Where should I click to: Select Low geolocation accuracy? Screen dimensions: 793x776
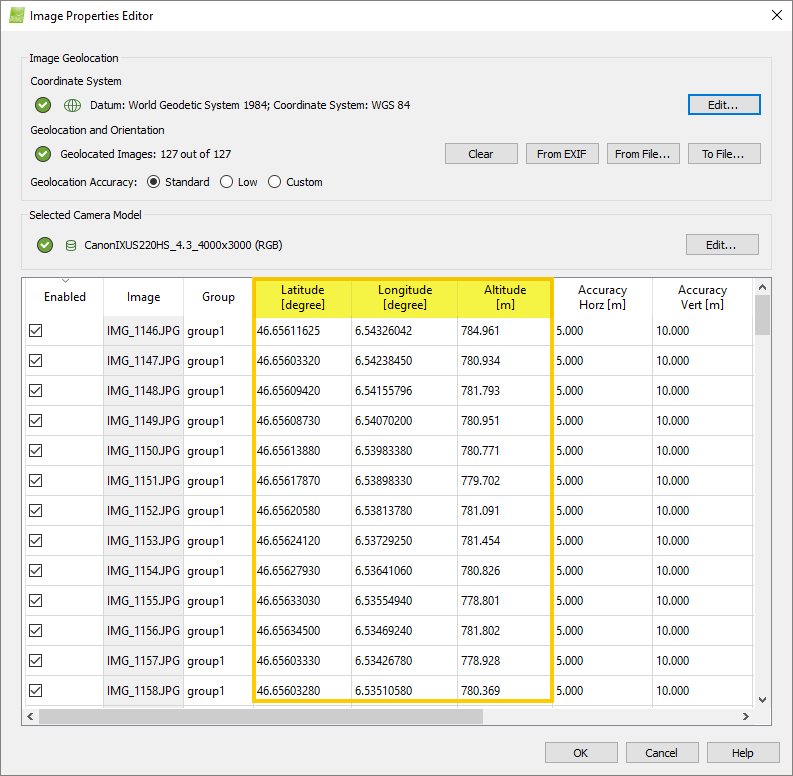[x=227, y=182]
